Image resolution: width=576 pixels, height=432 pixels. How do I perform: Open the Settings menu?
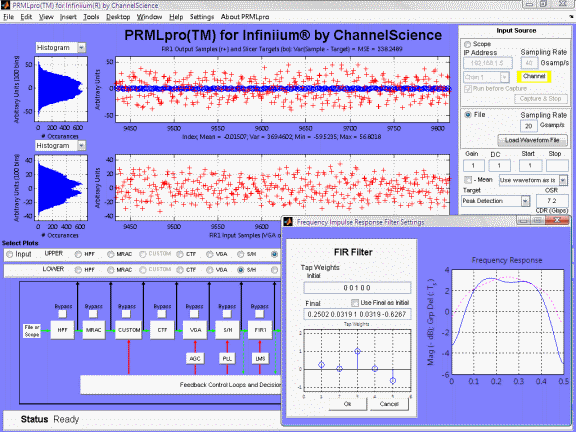(202, 17)
